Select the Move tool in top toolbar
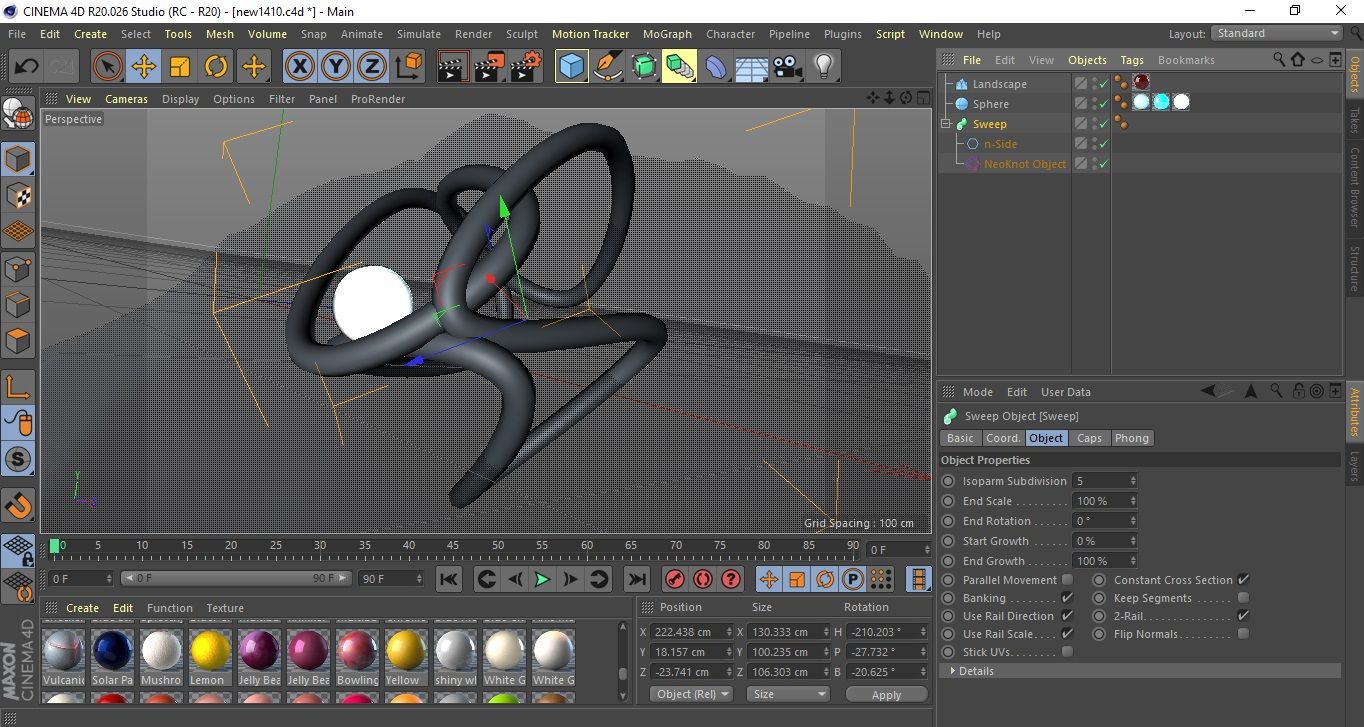 pyautogui.click(x=143, y=67)
